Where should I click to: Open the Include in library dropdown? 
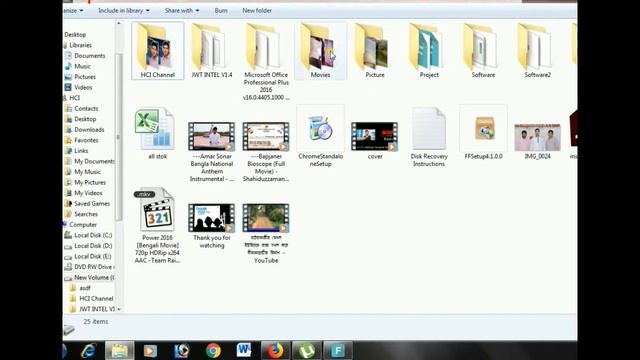pyautogui.click(x=124, y=11)
